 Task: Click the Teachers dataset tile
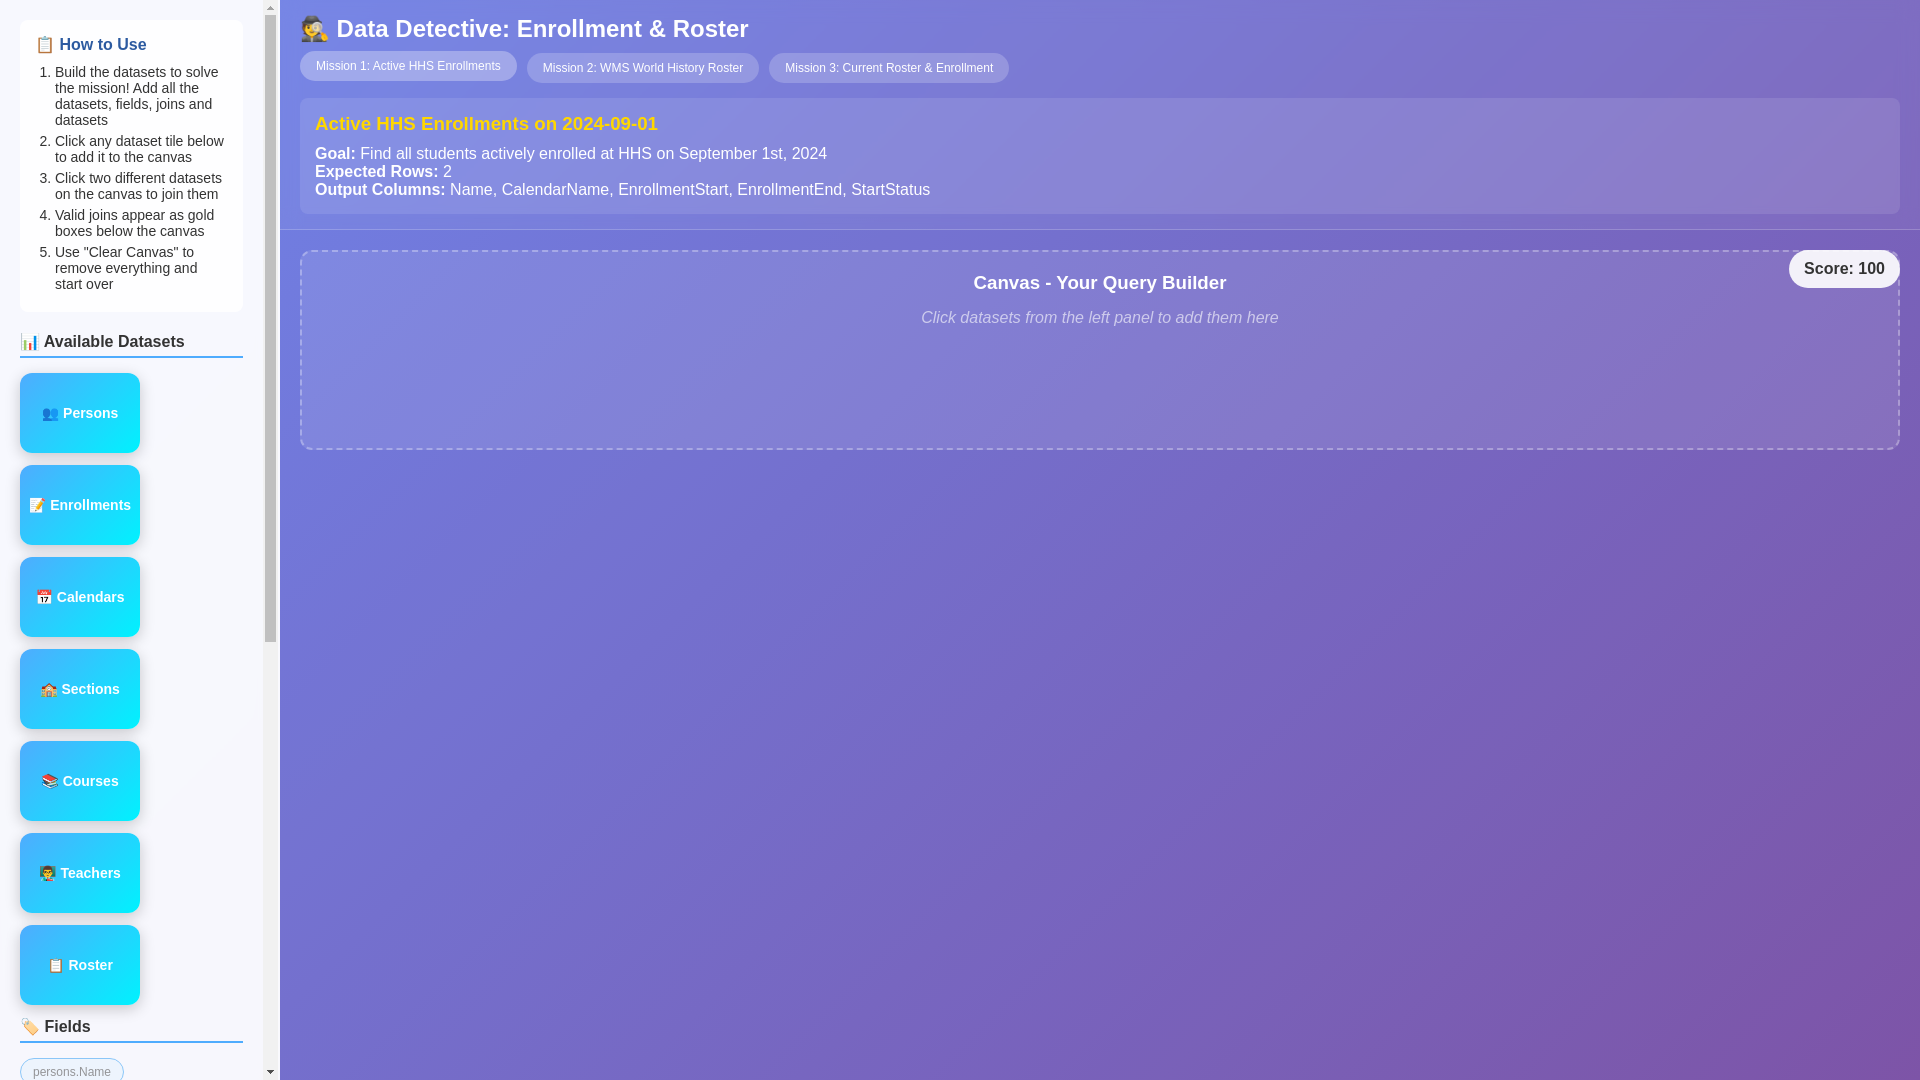click(80, 873)
